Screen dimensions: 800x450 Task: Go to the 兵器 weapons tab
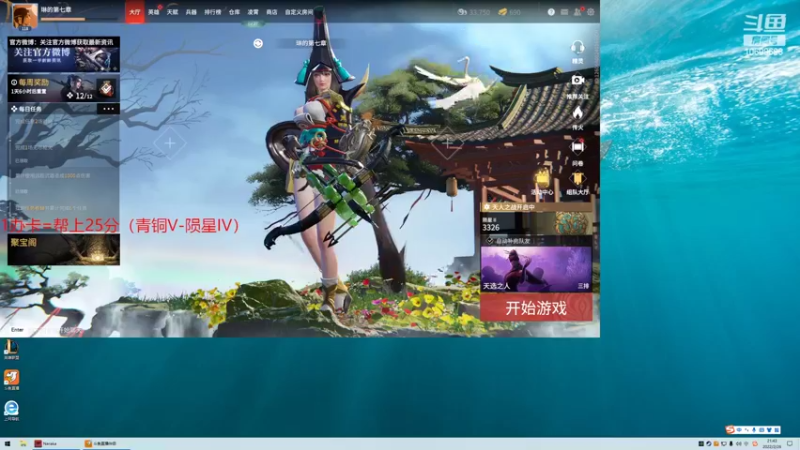click(191, 12)
